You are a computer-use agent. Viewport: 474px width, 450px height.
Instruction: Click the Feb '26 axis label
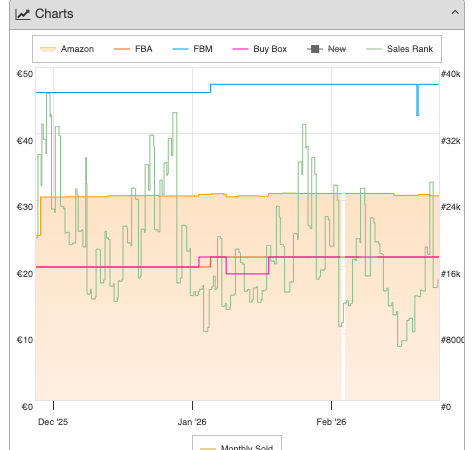coord(331,422)
